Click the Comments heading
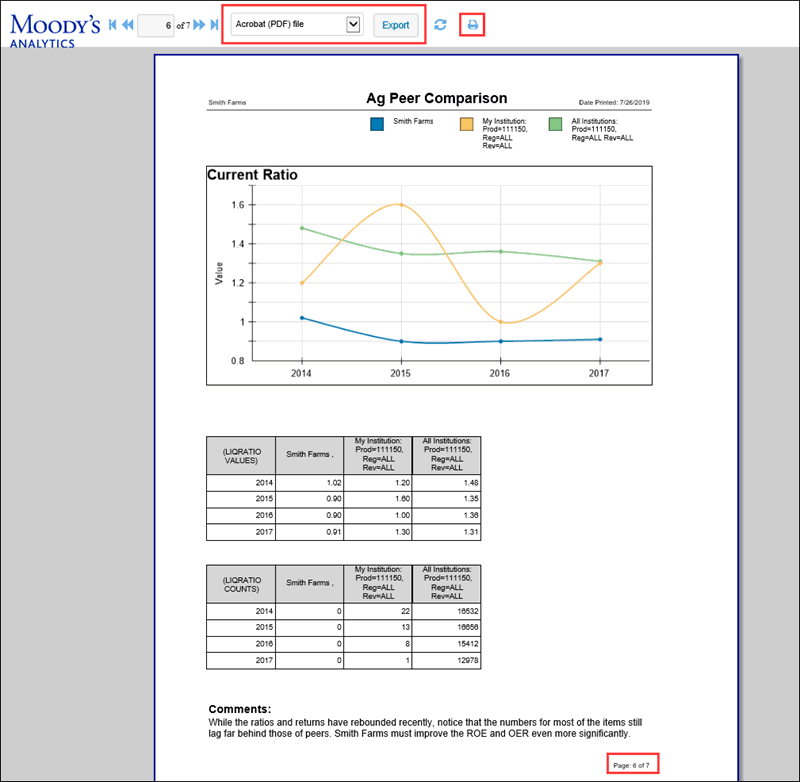This screenshot has height=782, width=800. click(x=239, y=709)
